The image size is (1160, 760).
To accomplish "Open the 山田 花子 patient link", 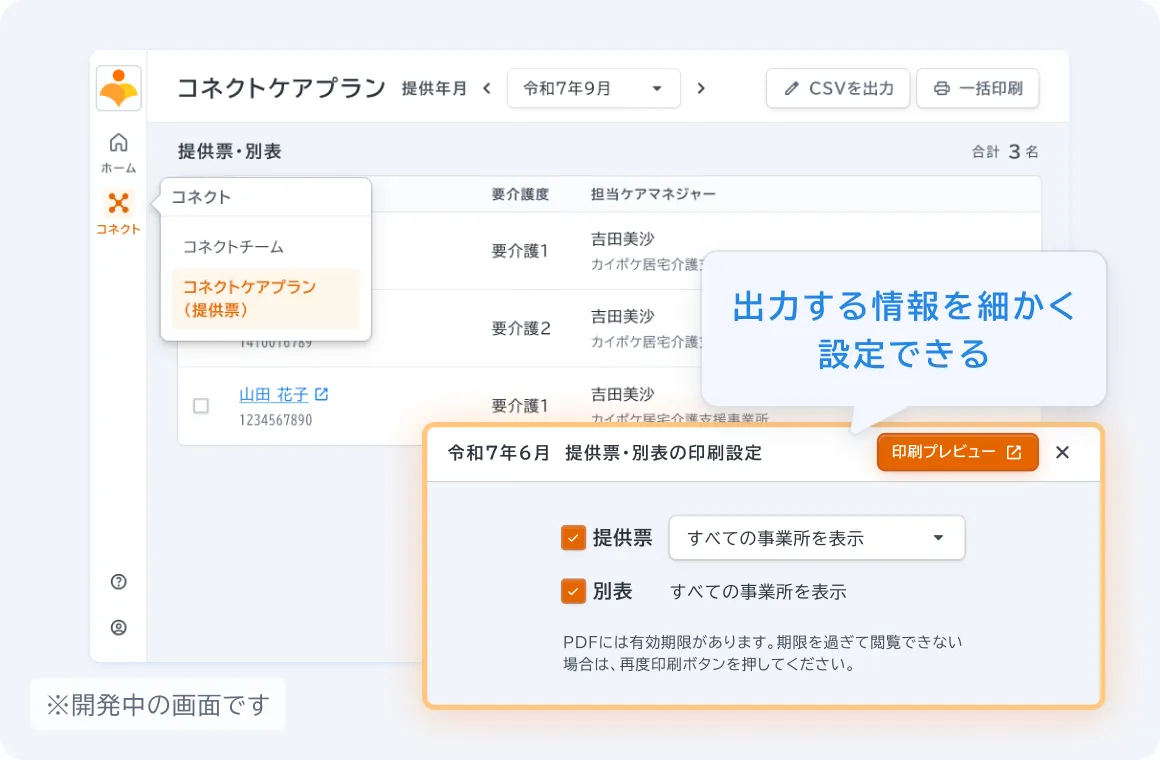I will (x=273, y=395).
